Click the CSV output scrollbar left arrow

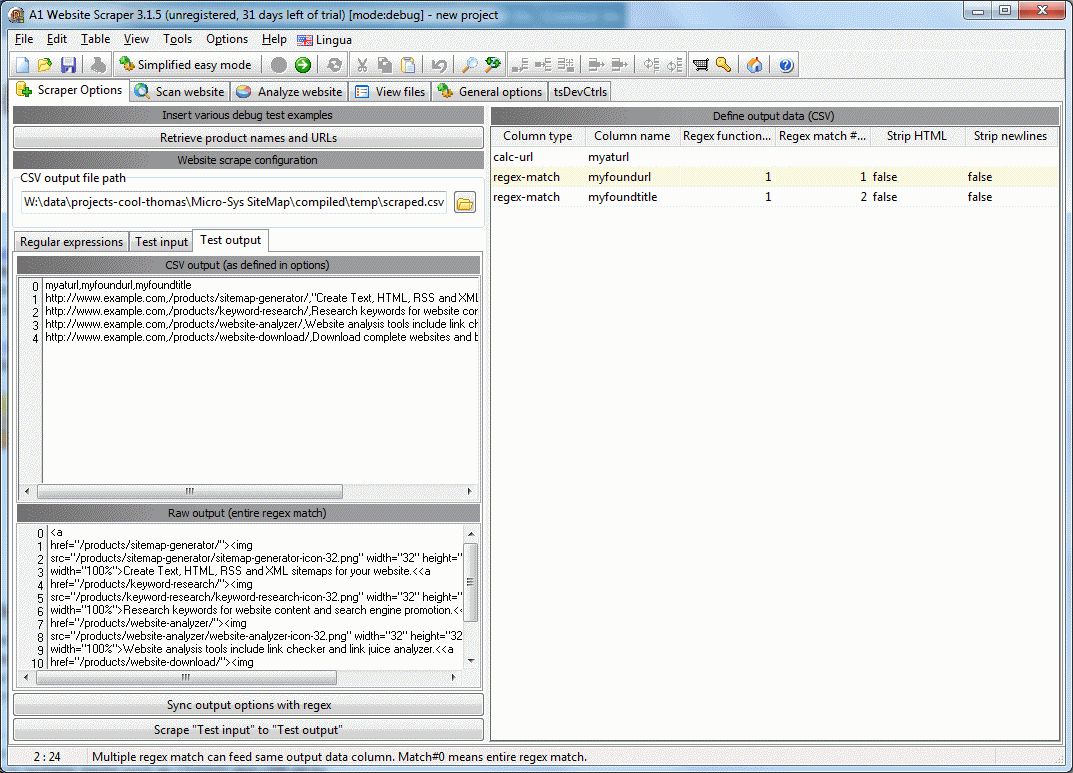(27, 491)
